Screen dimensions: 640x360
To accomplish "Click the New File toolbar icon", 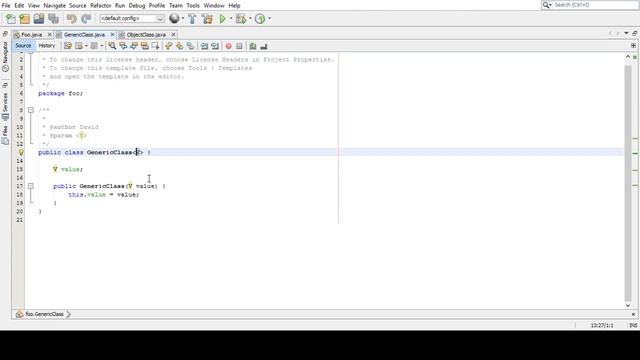I will (11, 19).
